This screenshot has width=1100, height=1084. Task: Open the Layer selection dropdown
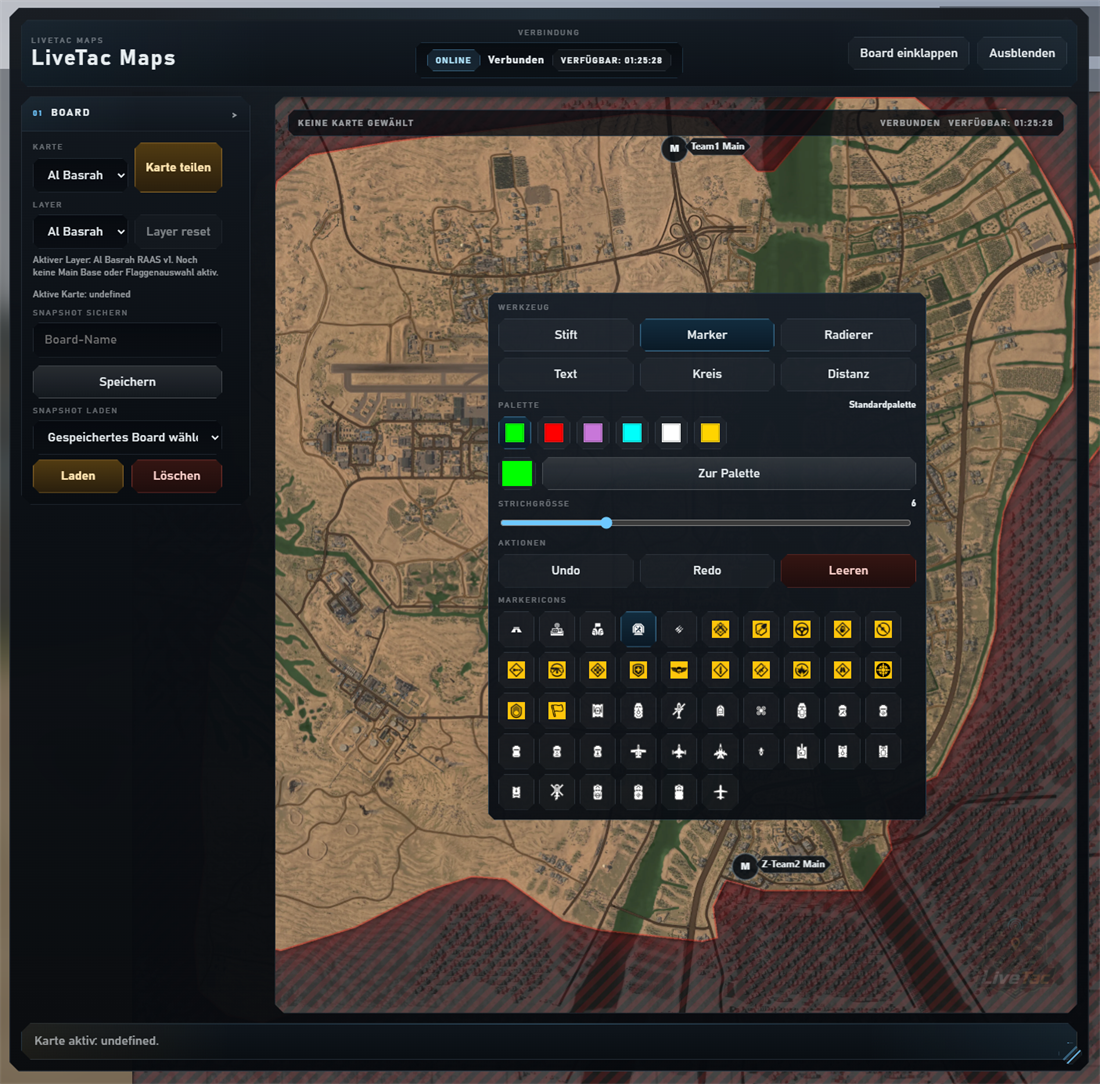tap(81, 232)
